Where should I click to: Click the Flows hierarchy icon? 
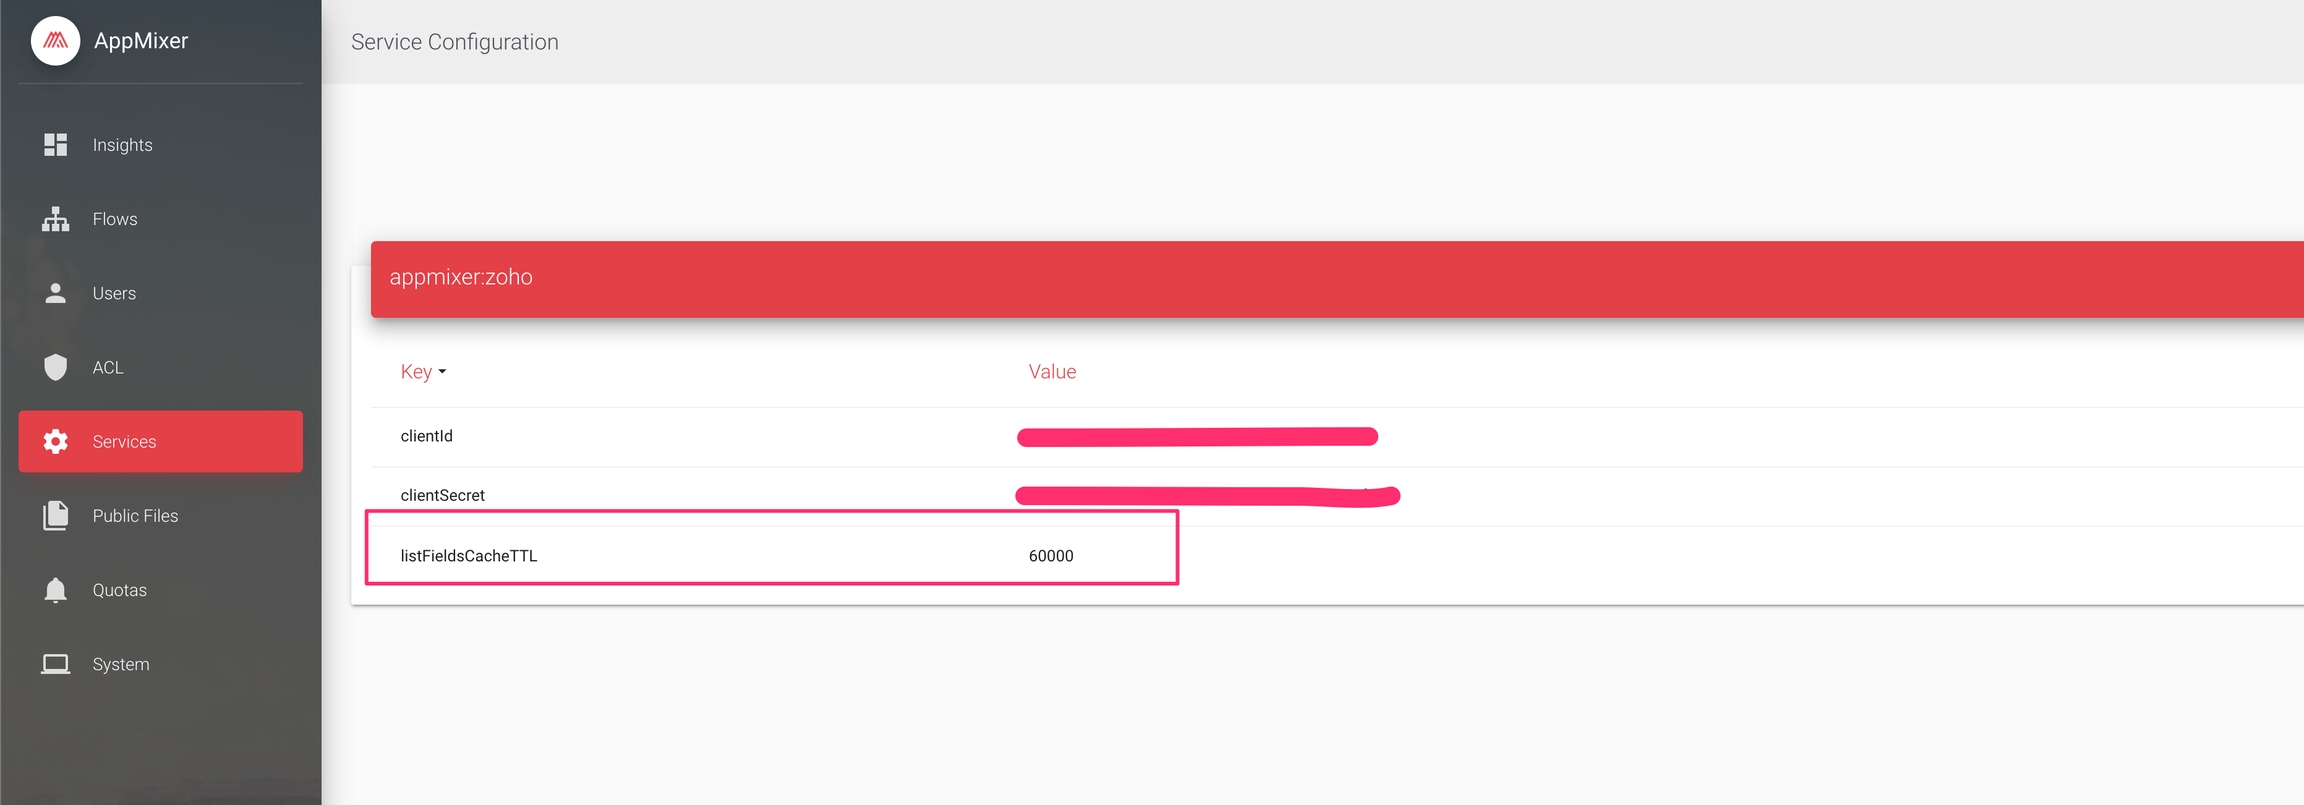click(x=55, y=219)
